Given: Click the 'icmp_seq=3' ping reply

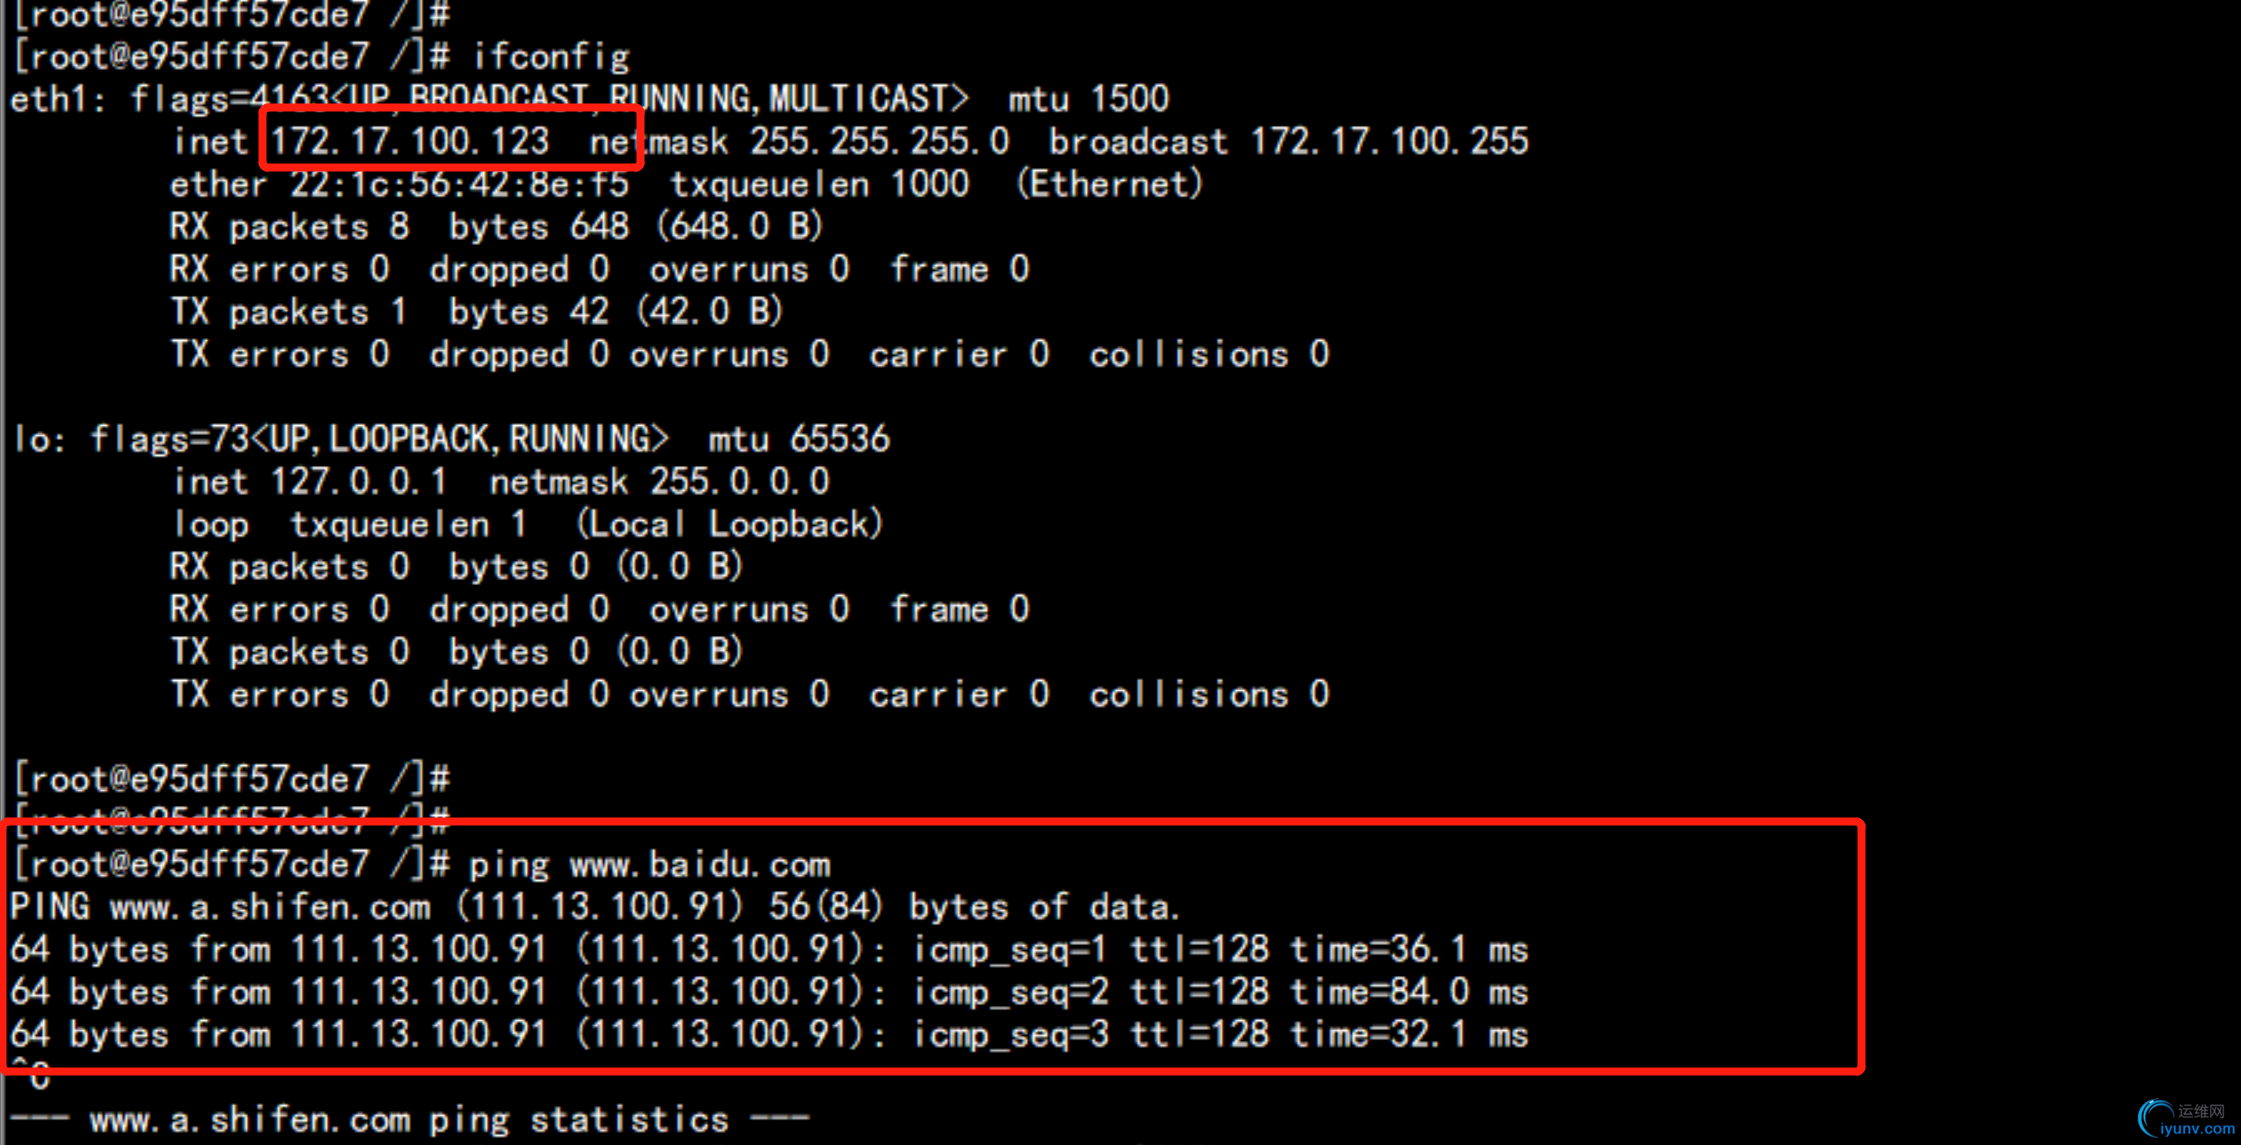Looking at the screenshot, I should click(x=1011, y=1034).
